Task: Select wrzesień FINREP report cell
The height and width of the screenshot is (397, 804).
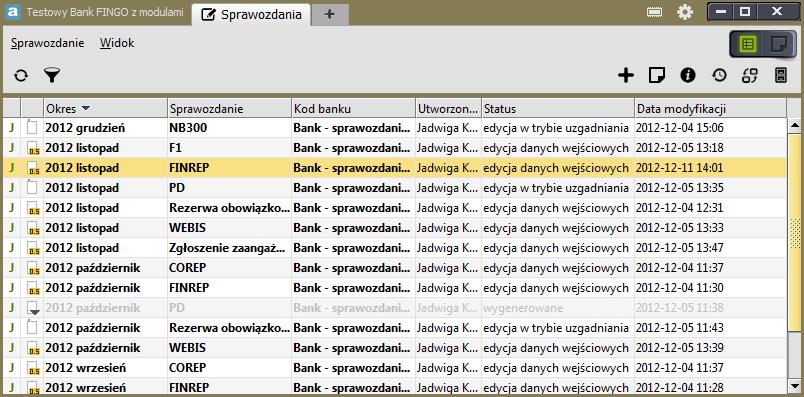Action: point(229,387)
